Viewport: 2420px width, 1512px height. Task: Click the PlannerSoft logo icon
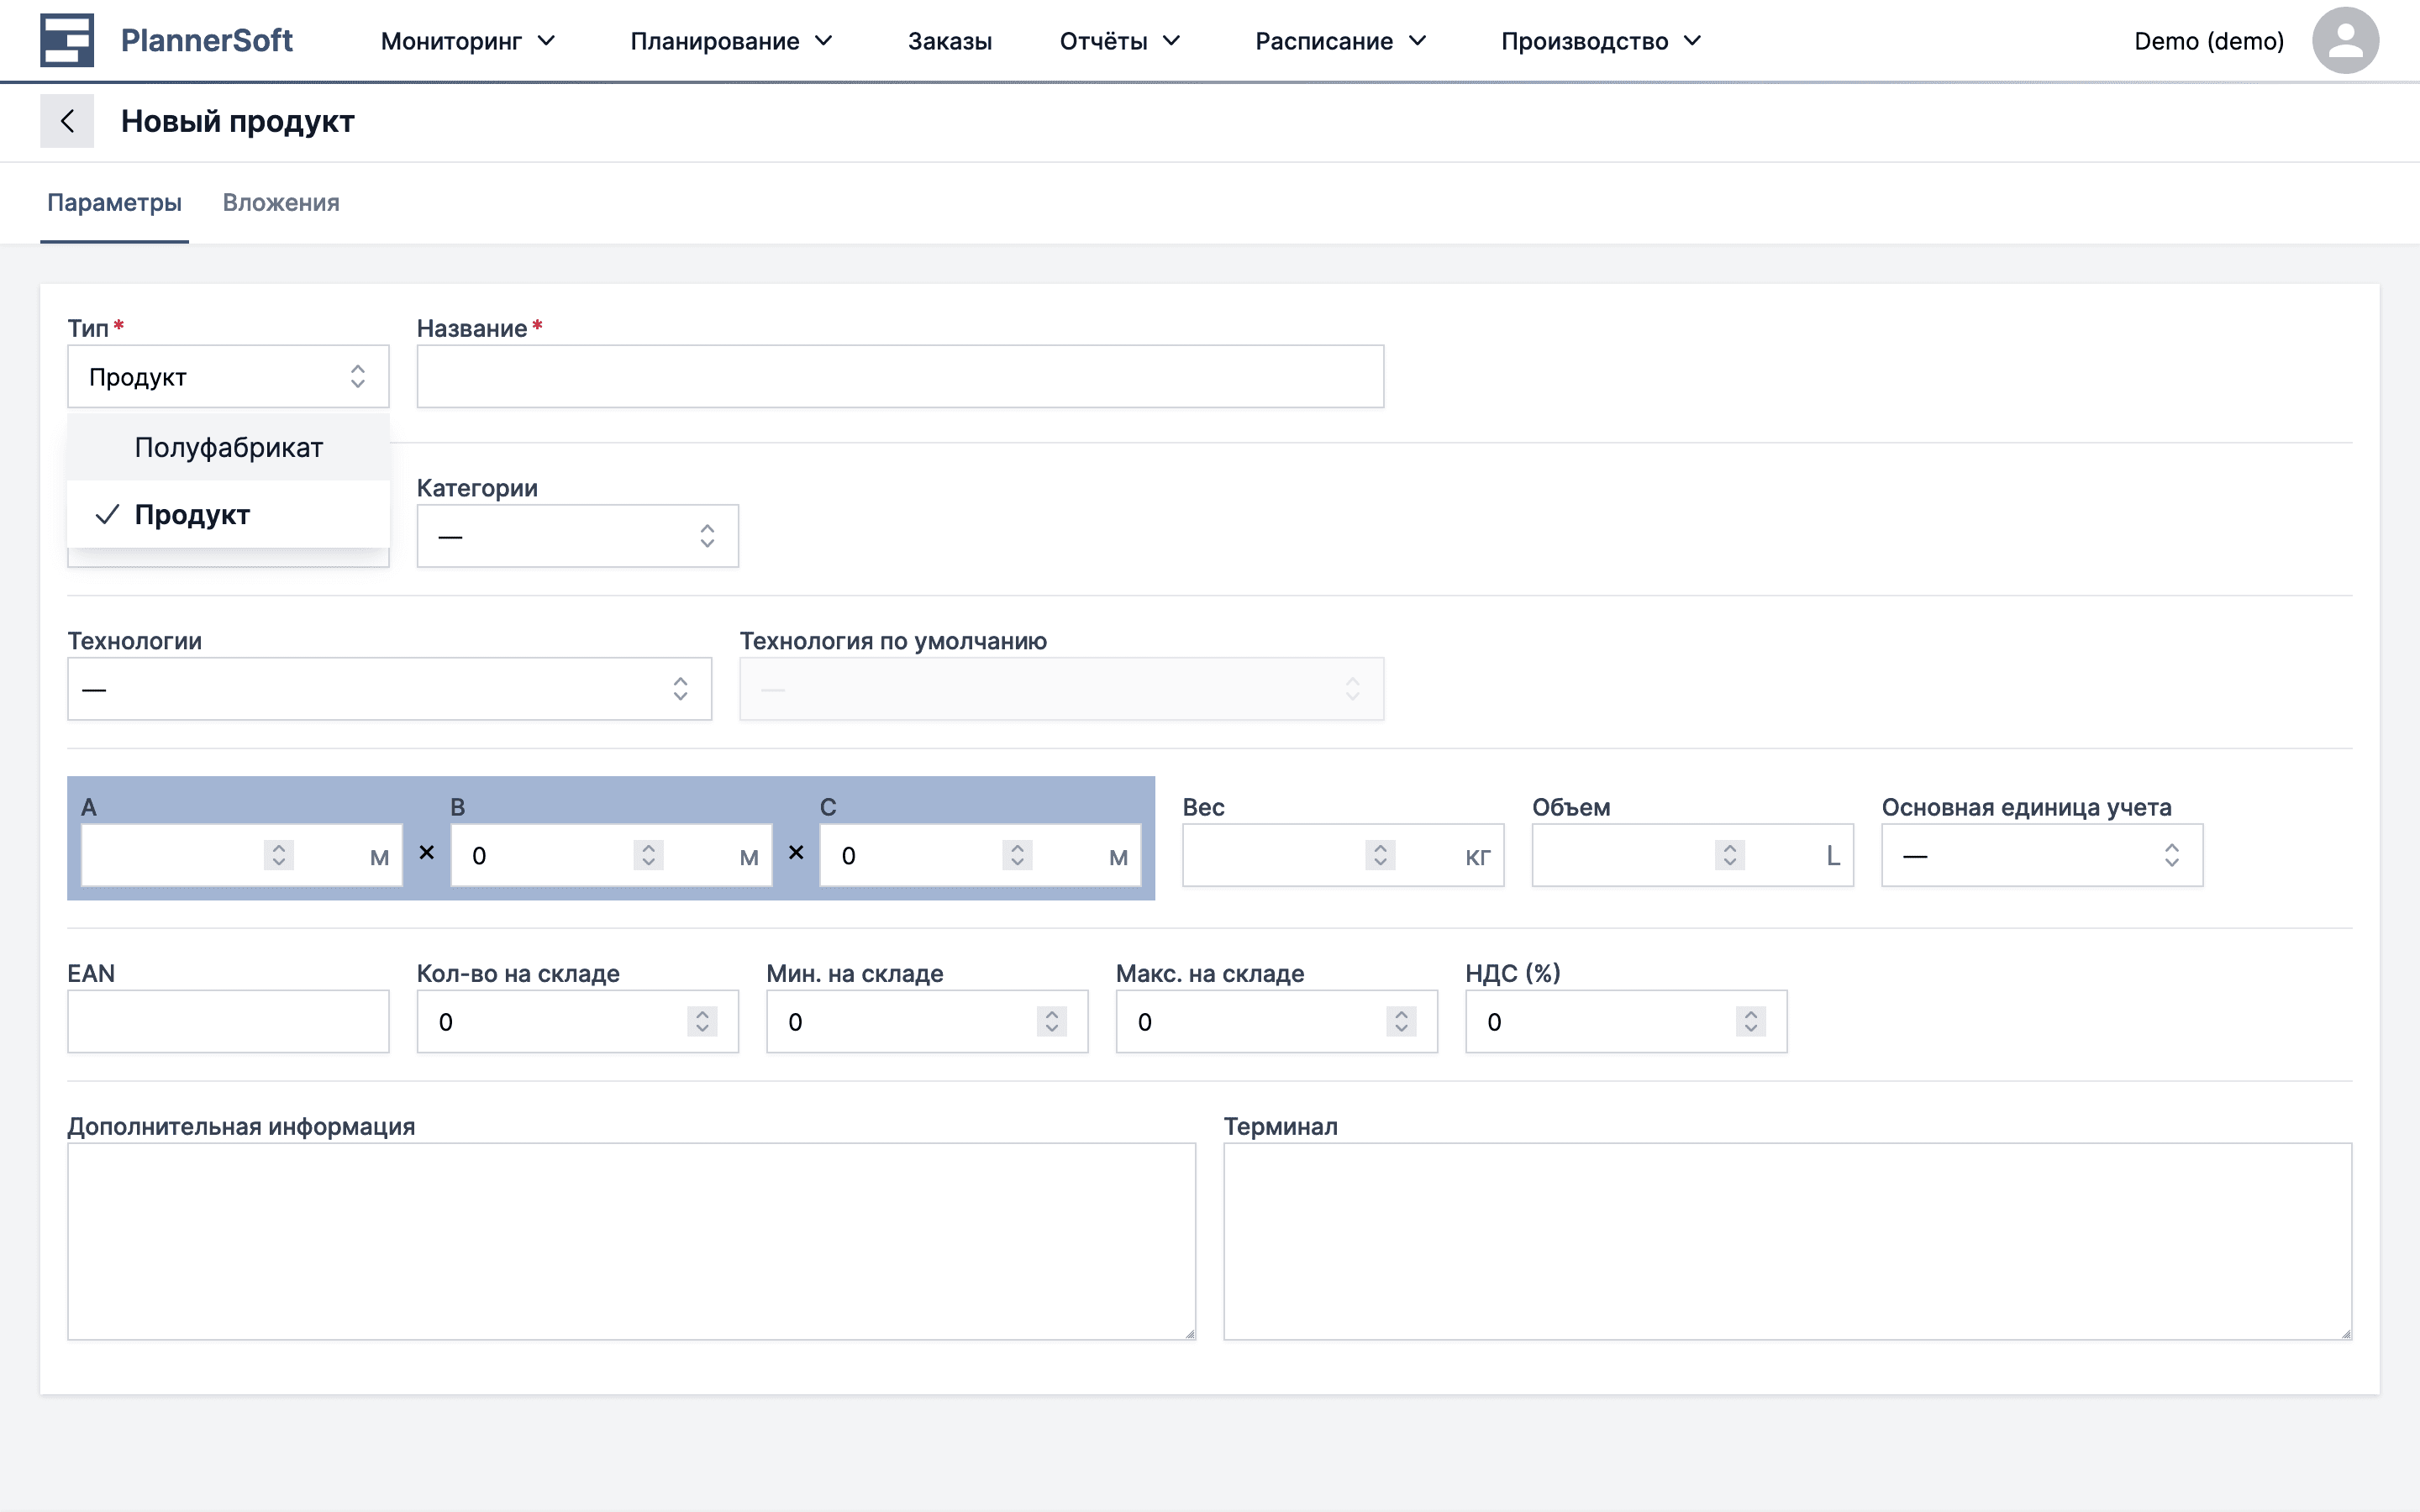(66, 40)
